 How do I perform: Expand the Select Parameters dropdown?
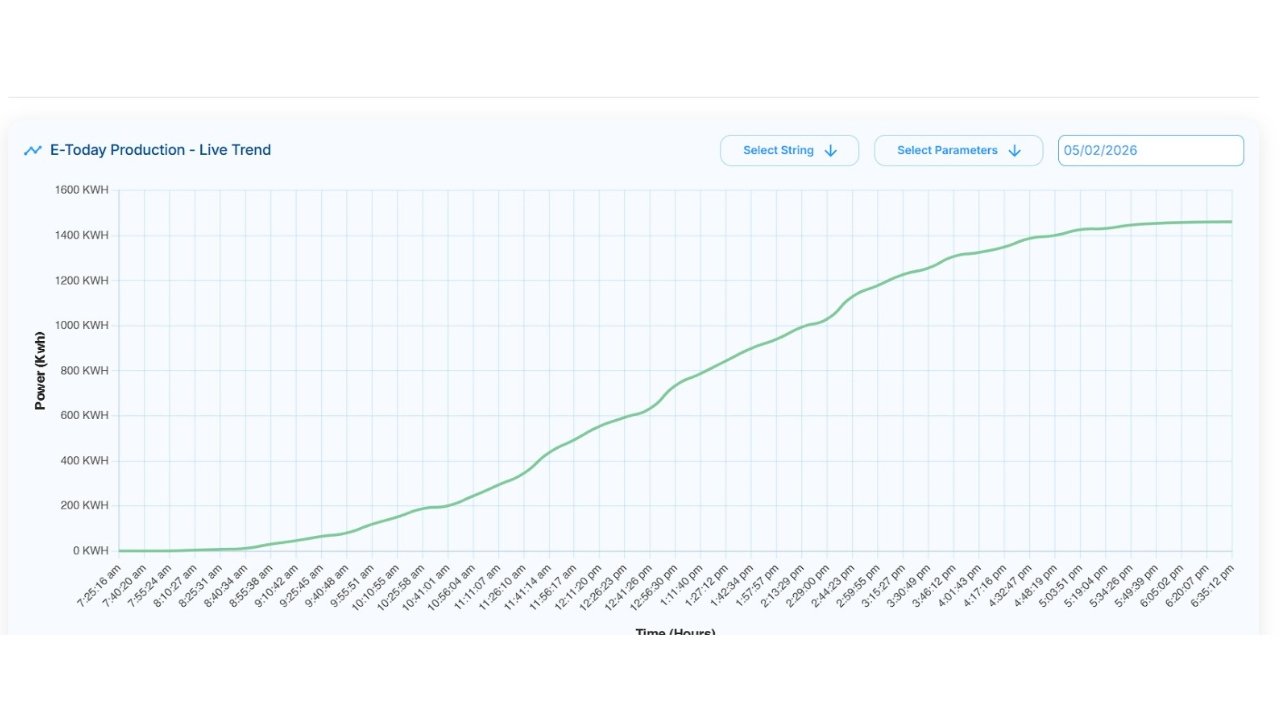click(958, 150)
